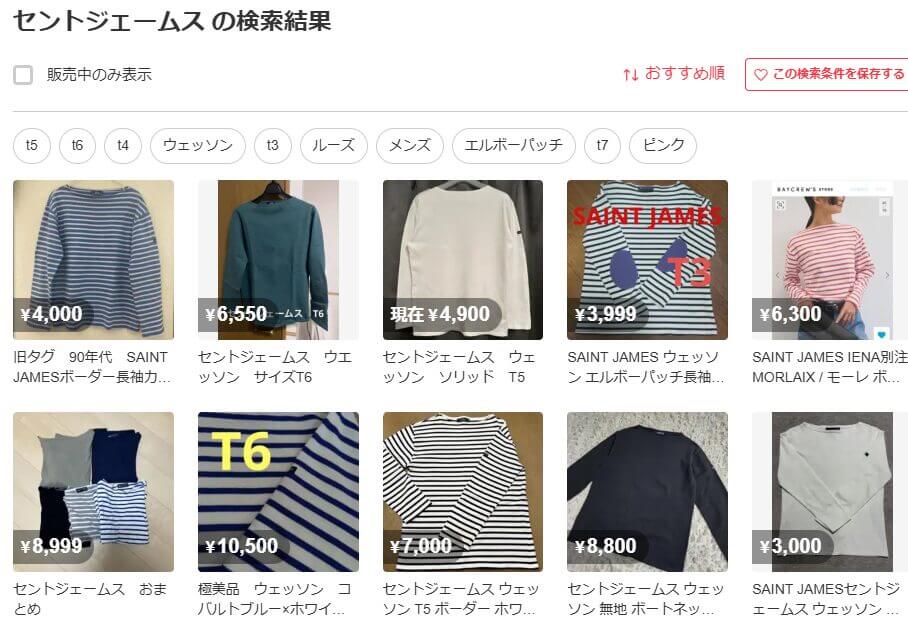This screenshot has height=634, width=908.
Task: Open the ¥4,000 blue striped shirt thumbnail
Action: 93,260
